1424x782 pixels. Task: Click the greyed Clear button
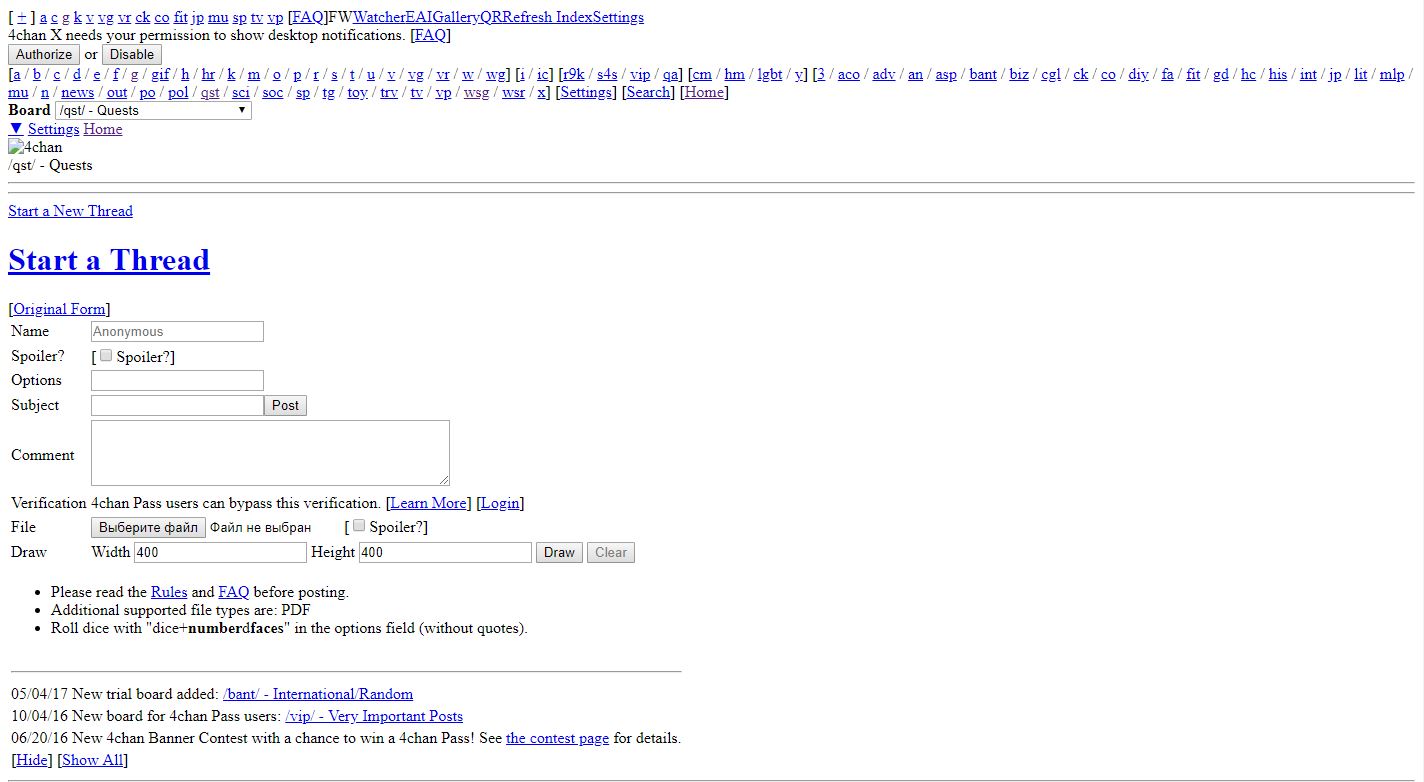point(610,552)
